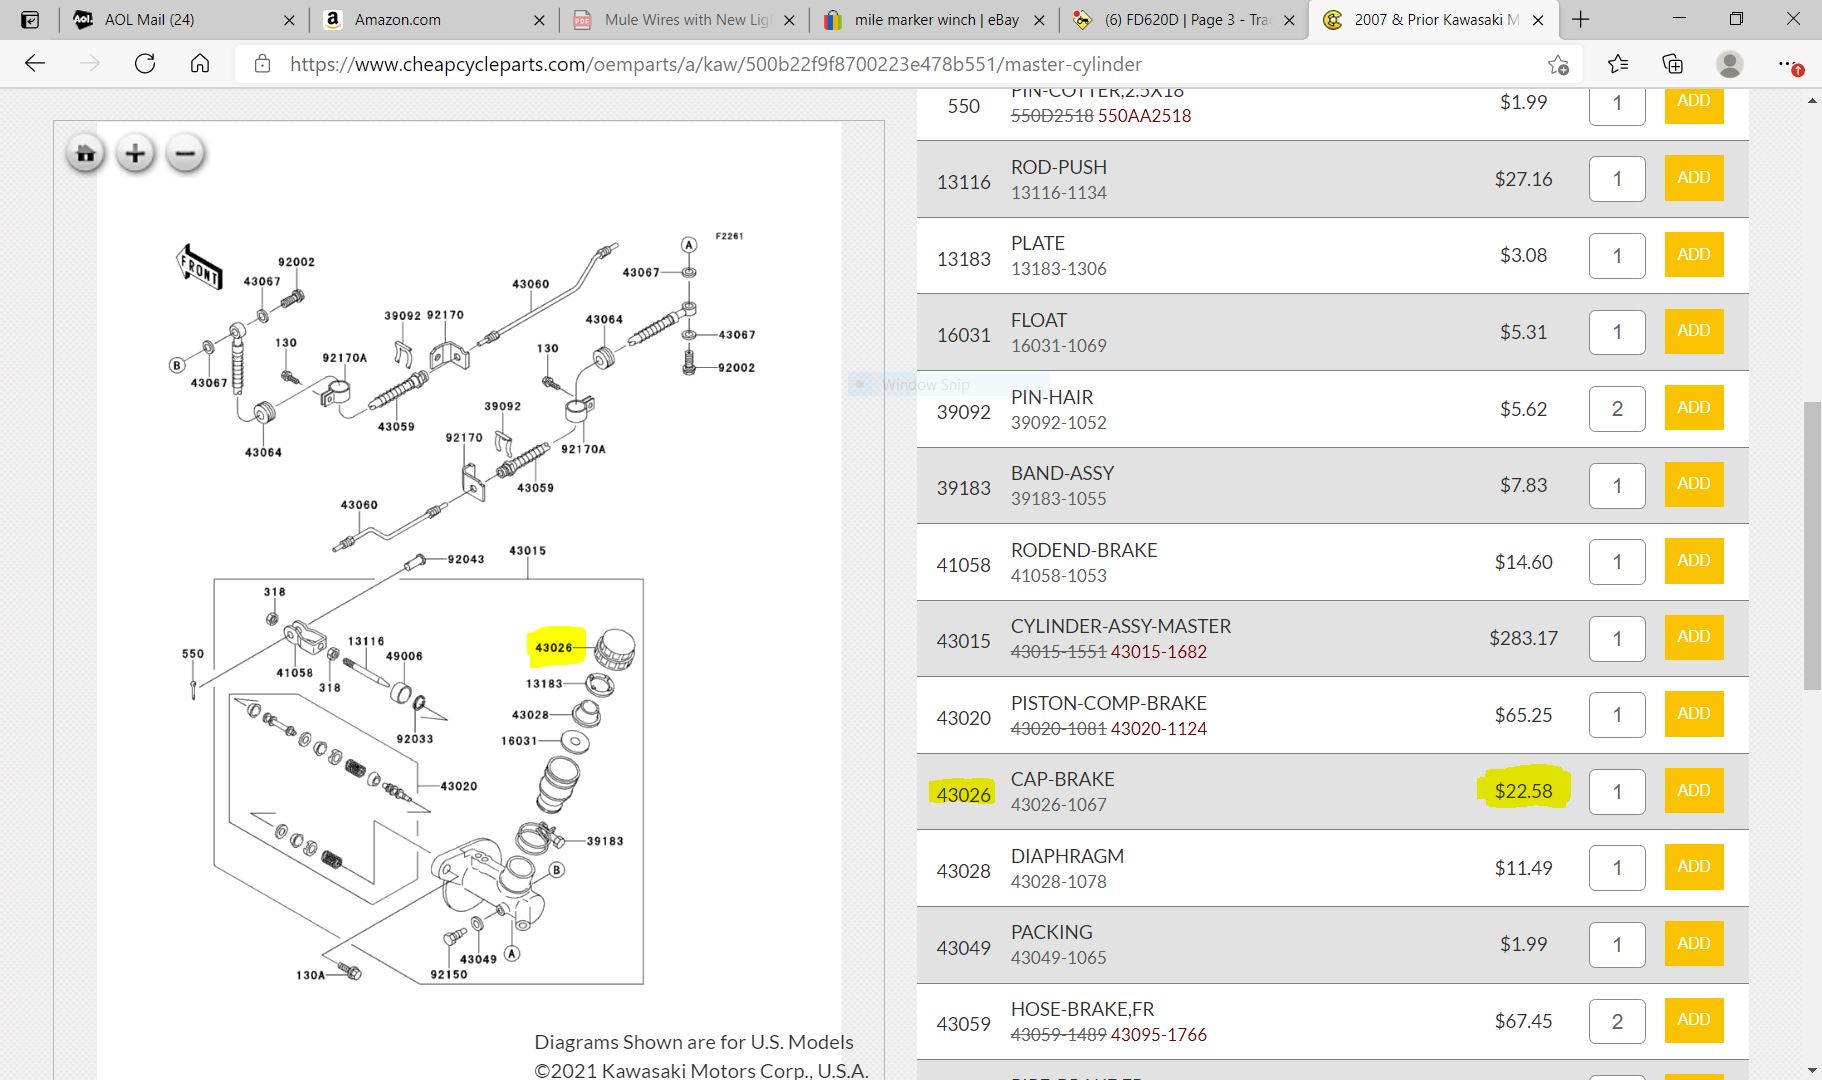Open part number 43015-1682 link
Screen dimensions: 1822x1080
[1159, 652]
